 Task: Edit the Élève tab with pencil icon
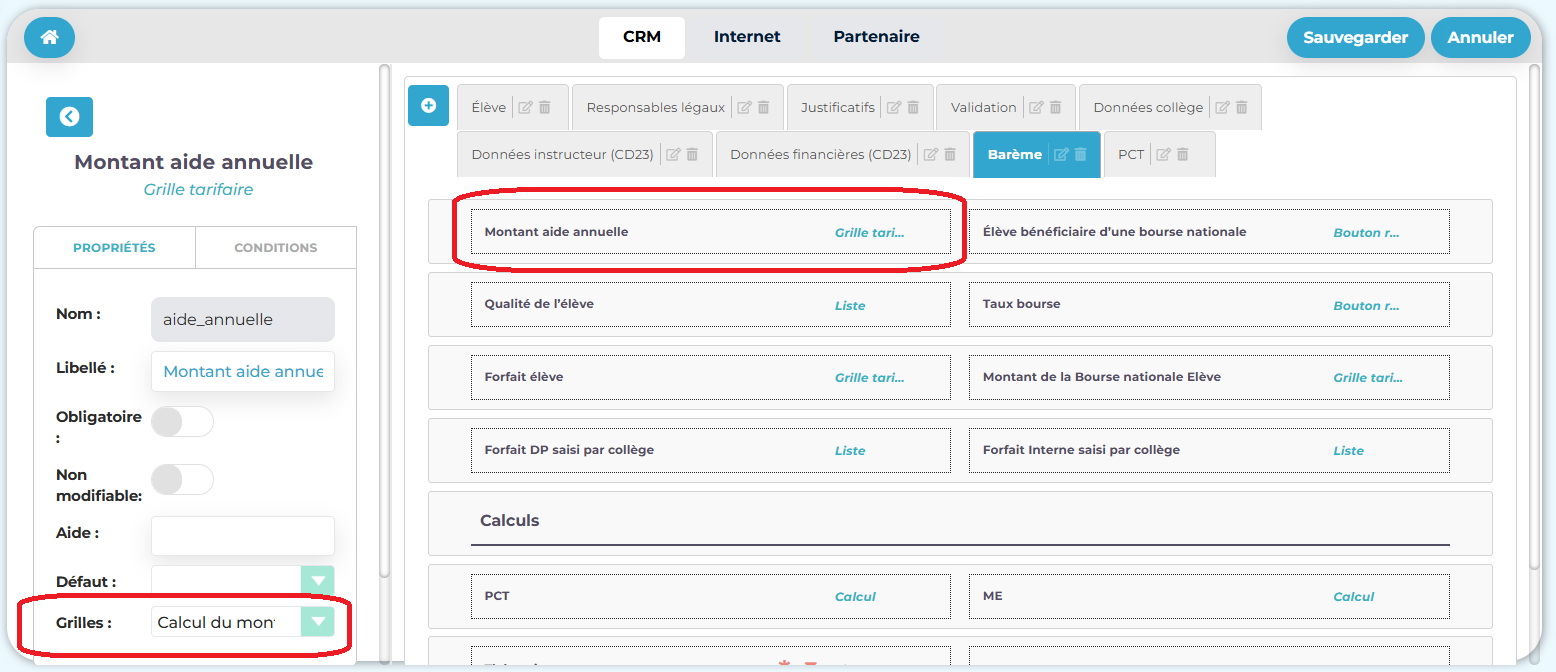click(x=526, y=108)
